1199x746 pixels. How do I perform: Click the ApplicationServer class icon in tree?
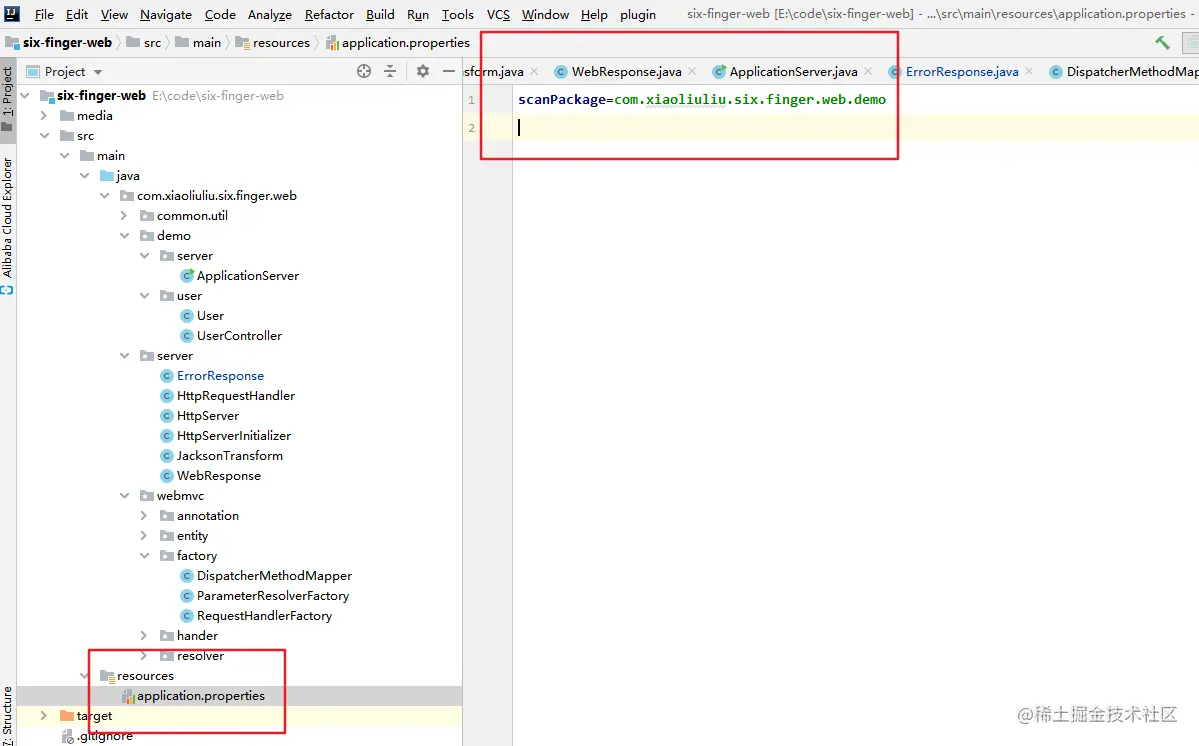tap(187, 275)
